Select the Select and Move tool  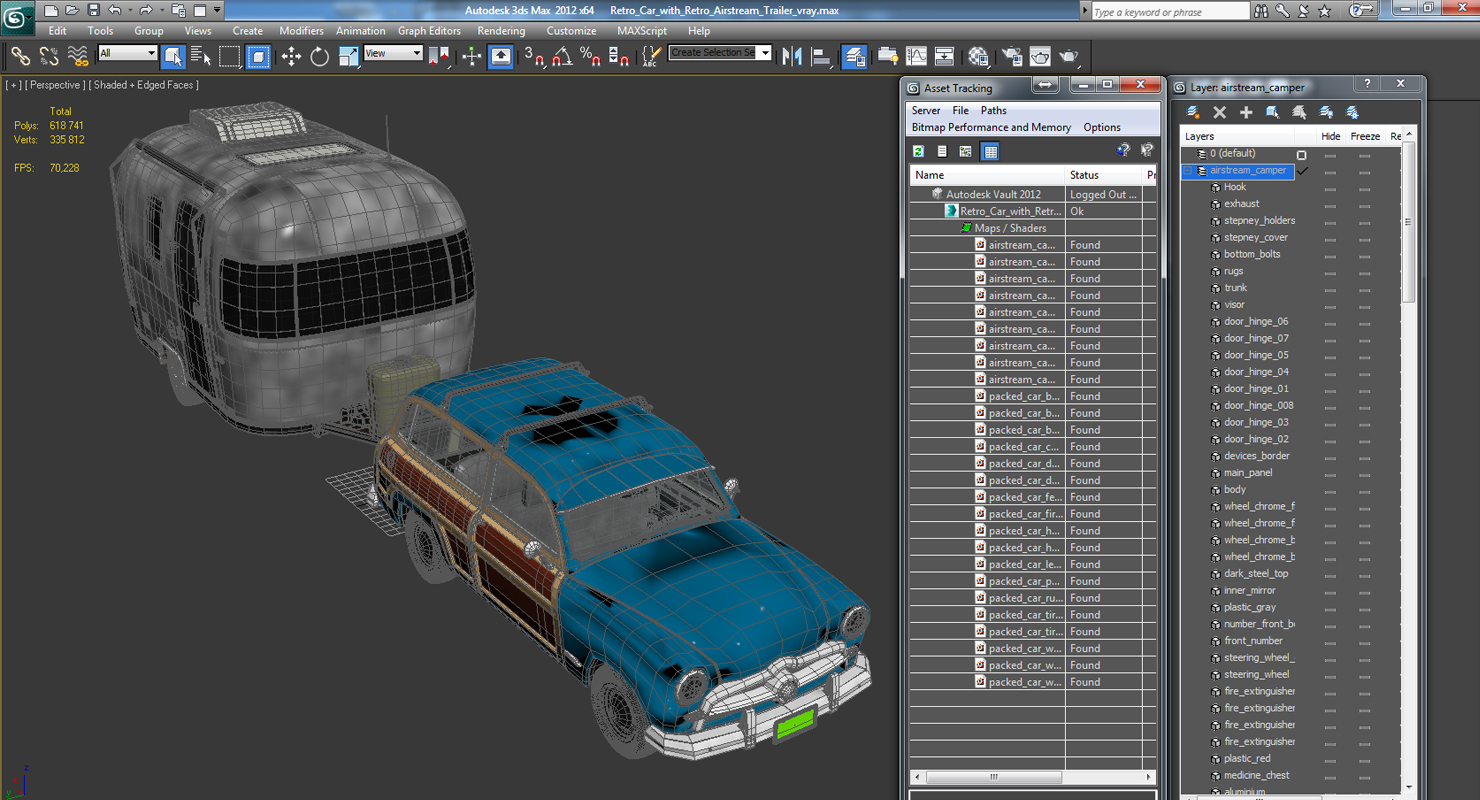coord(291,57)
